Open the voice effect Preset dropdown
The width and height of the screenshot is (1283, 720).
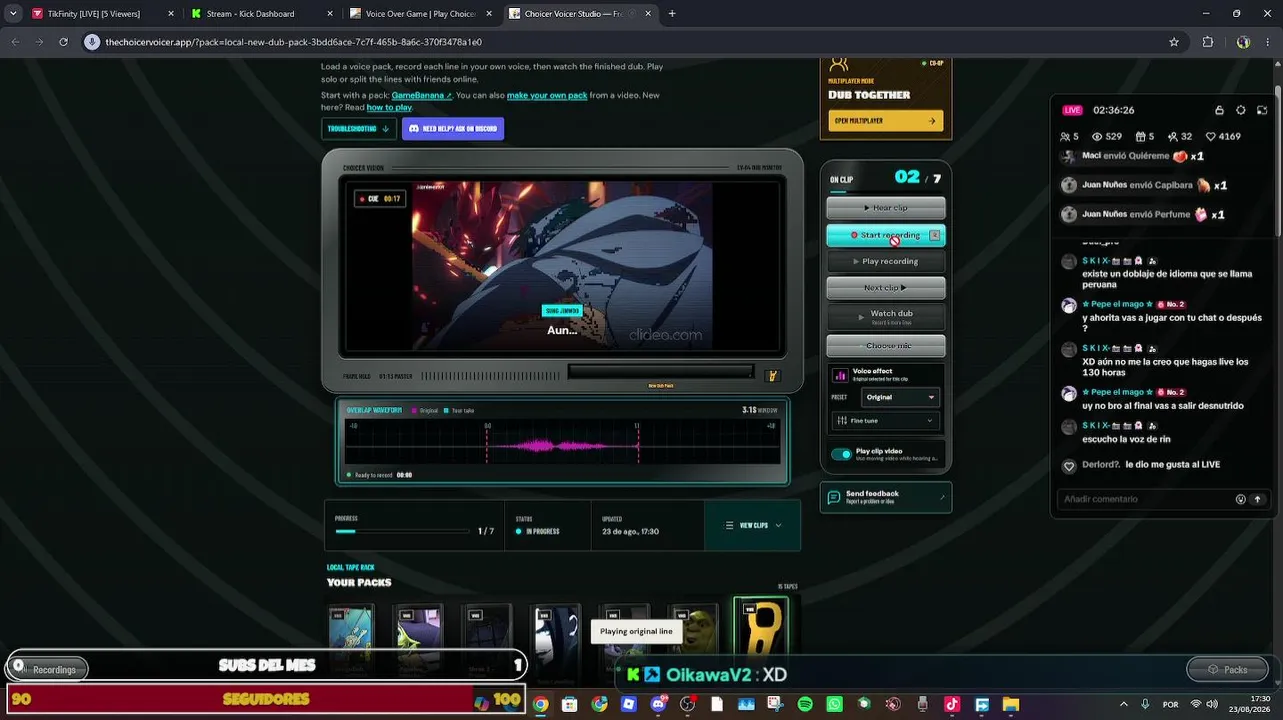click(900, 397)
